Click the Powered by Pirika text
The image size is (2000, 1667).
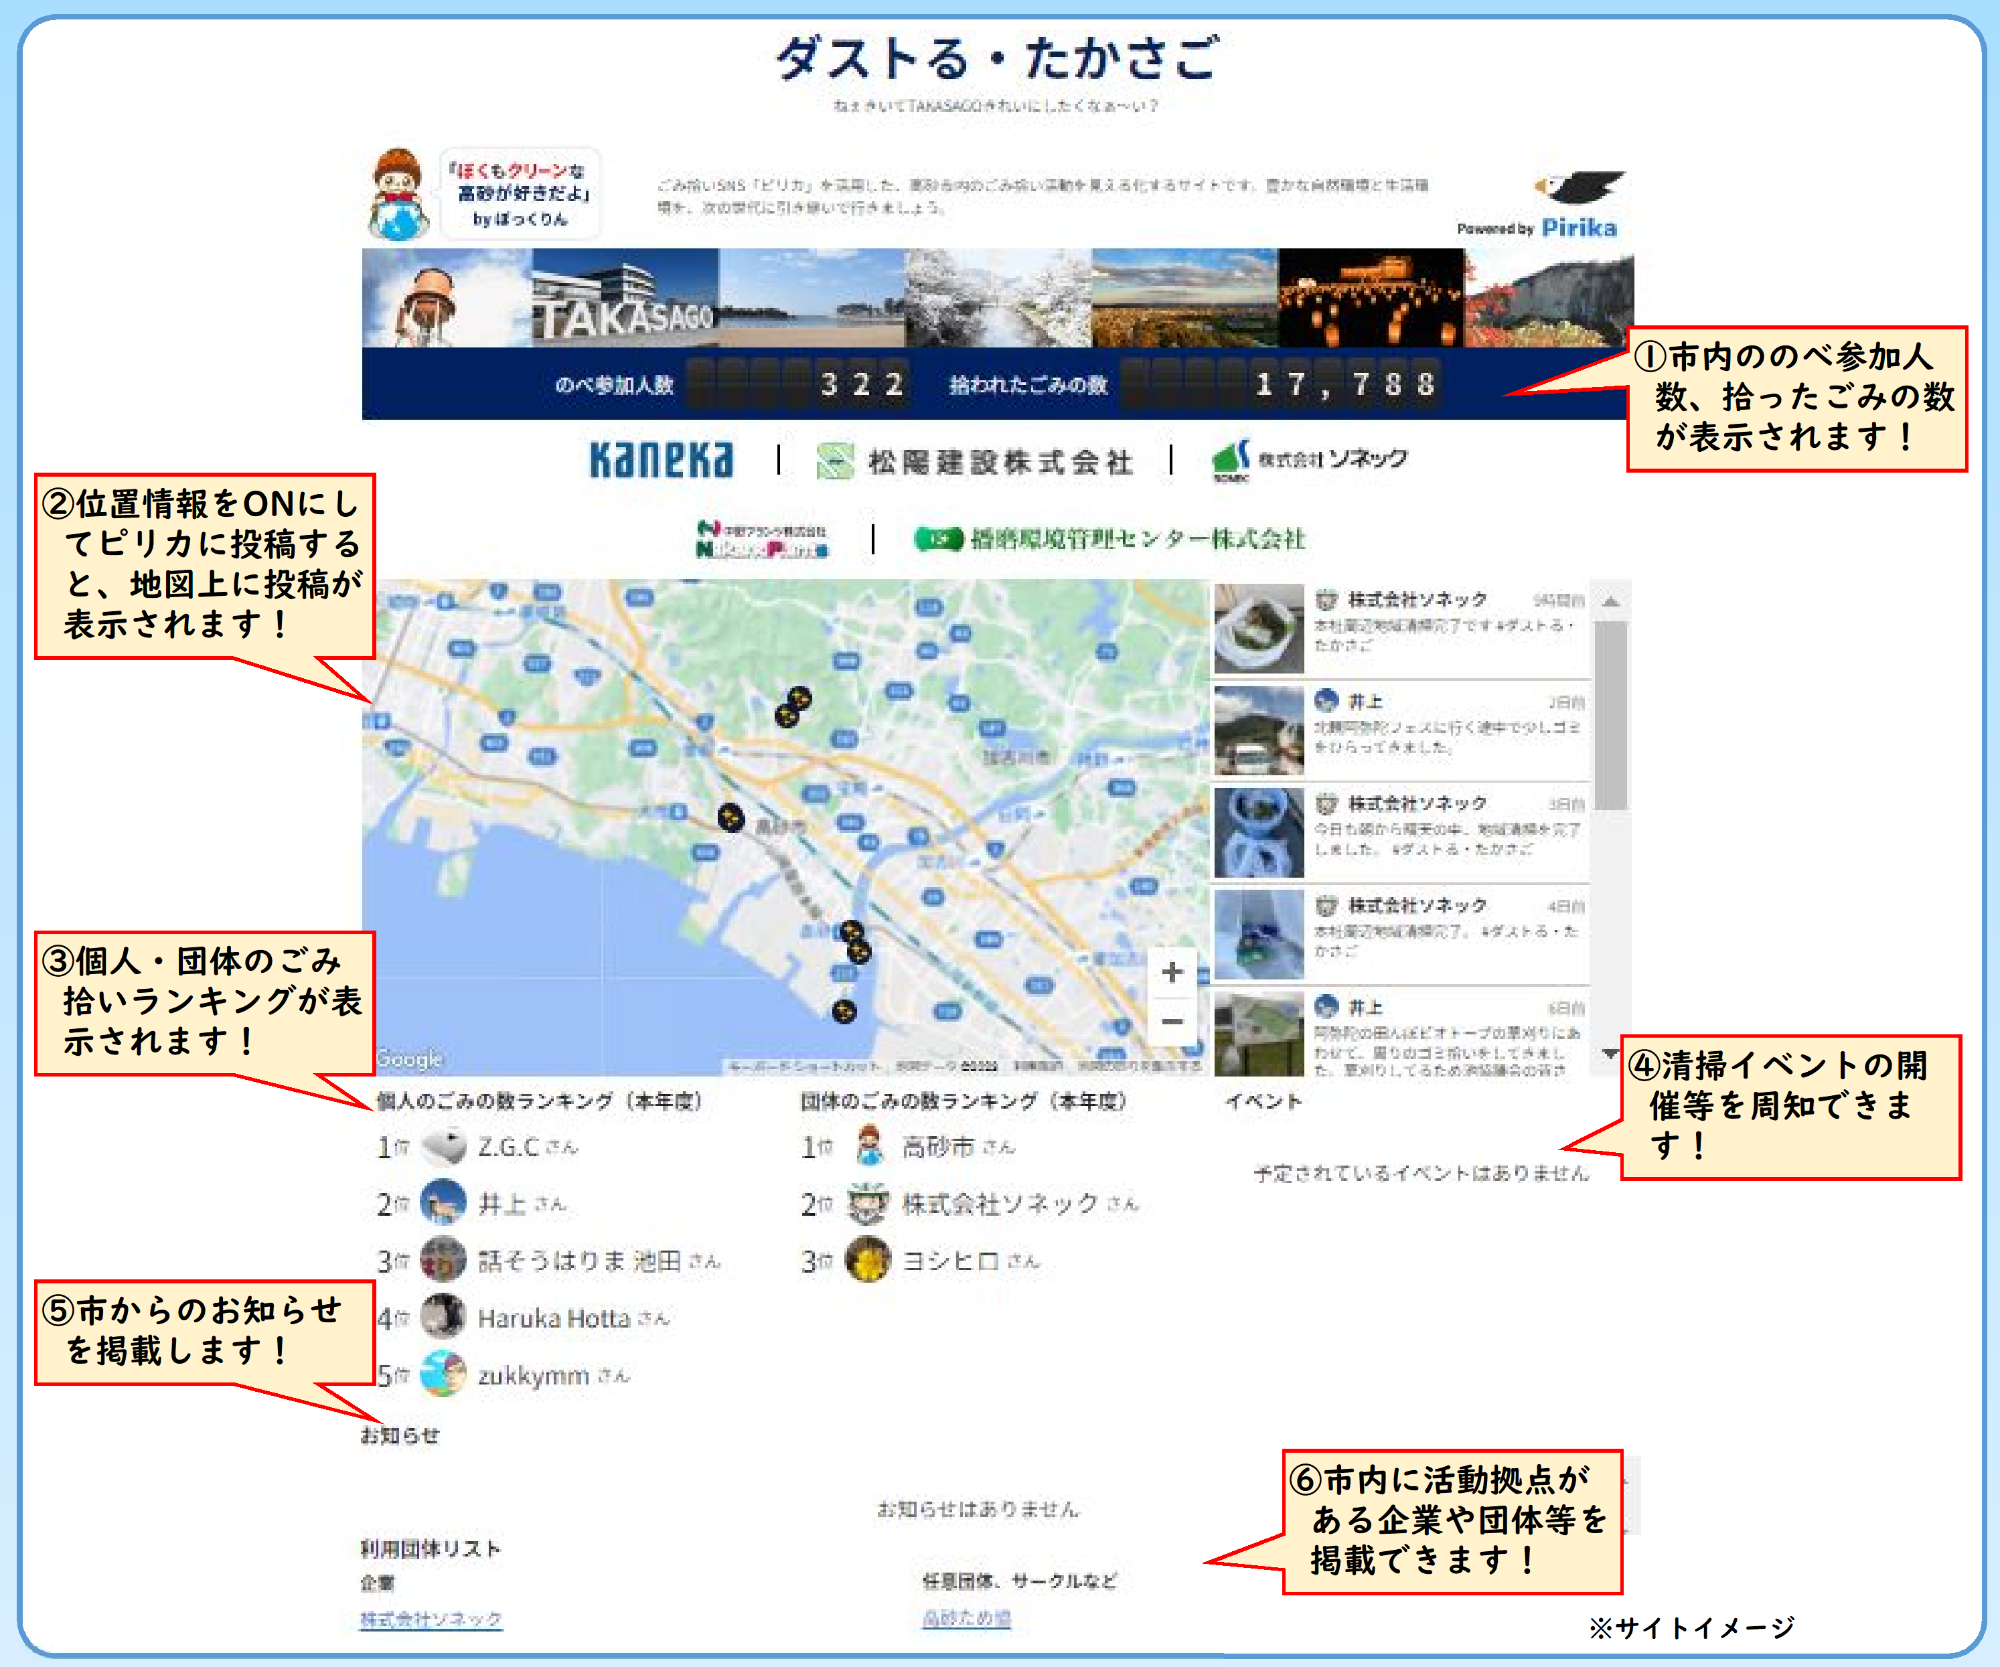pyautogui.click(x=1537, y=228)
